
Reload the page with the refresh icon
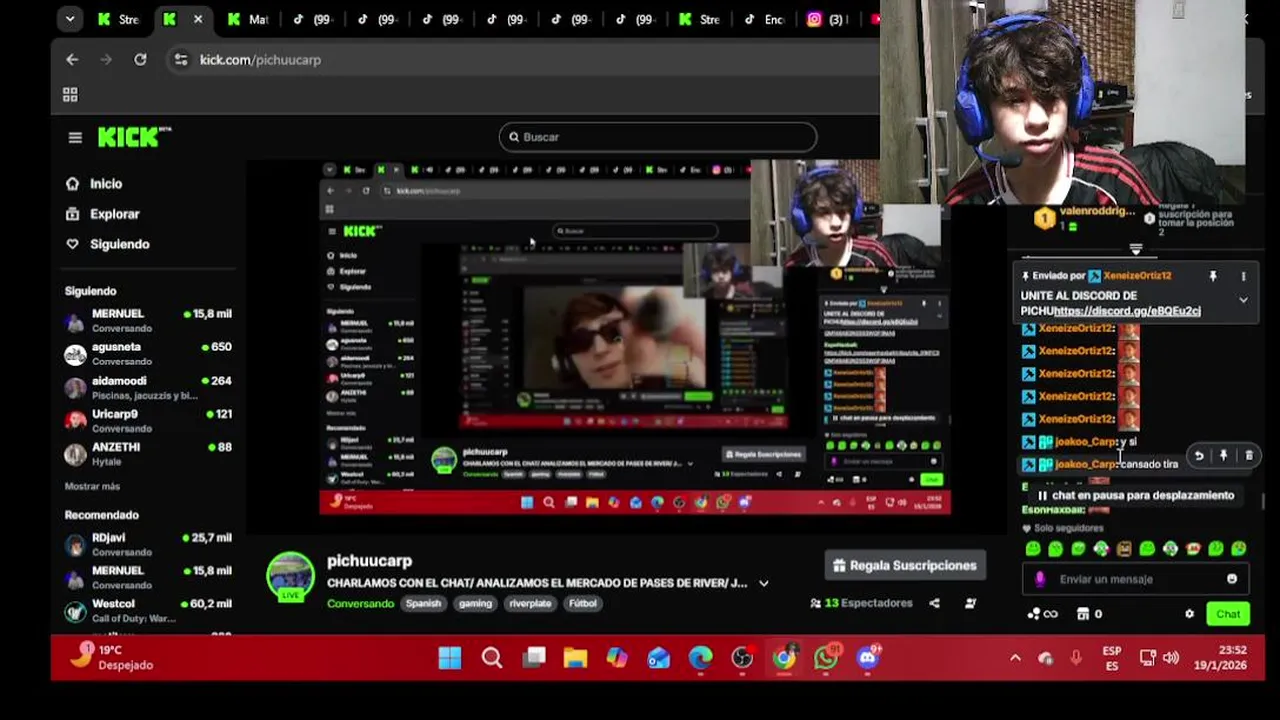140,60
